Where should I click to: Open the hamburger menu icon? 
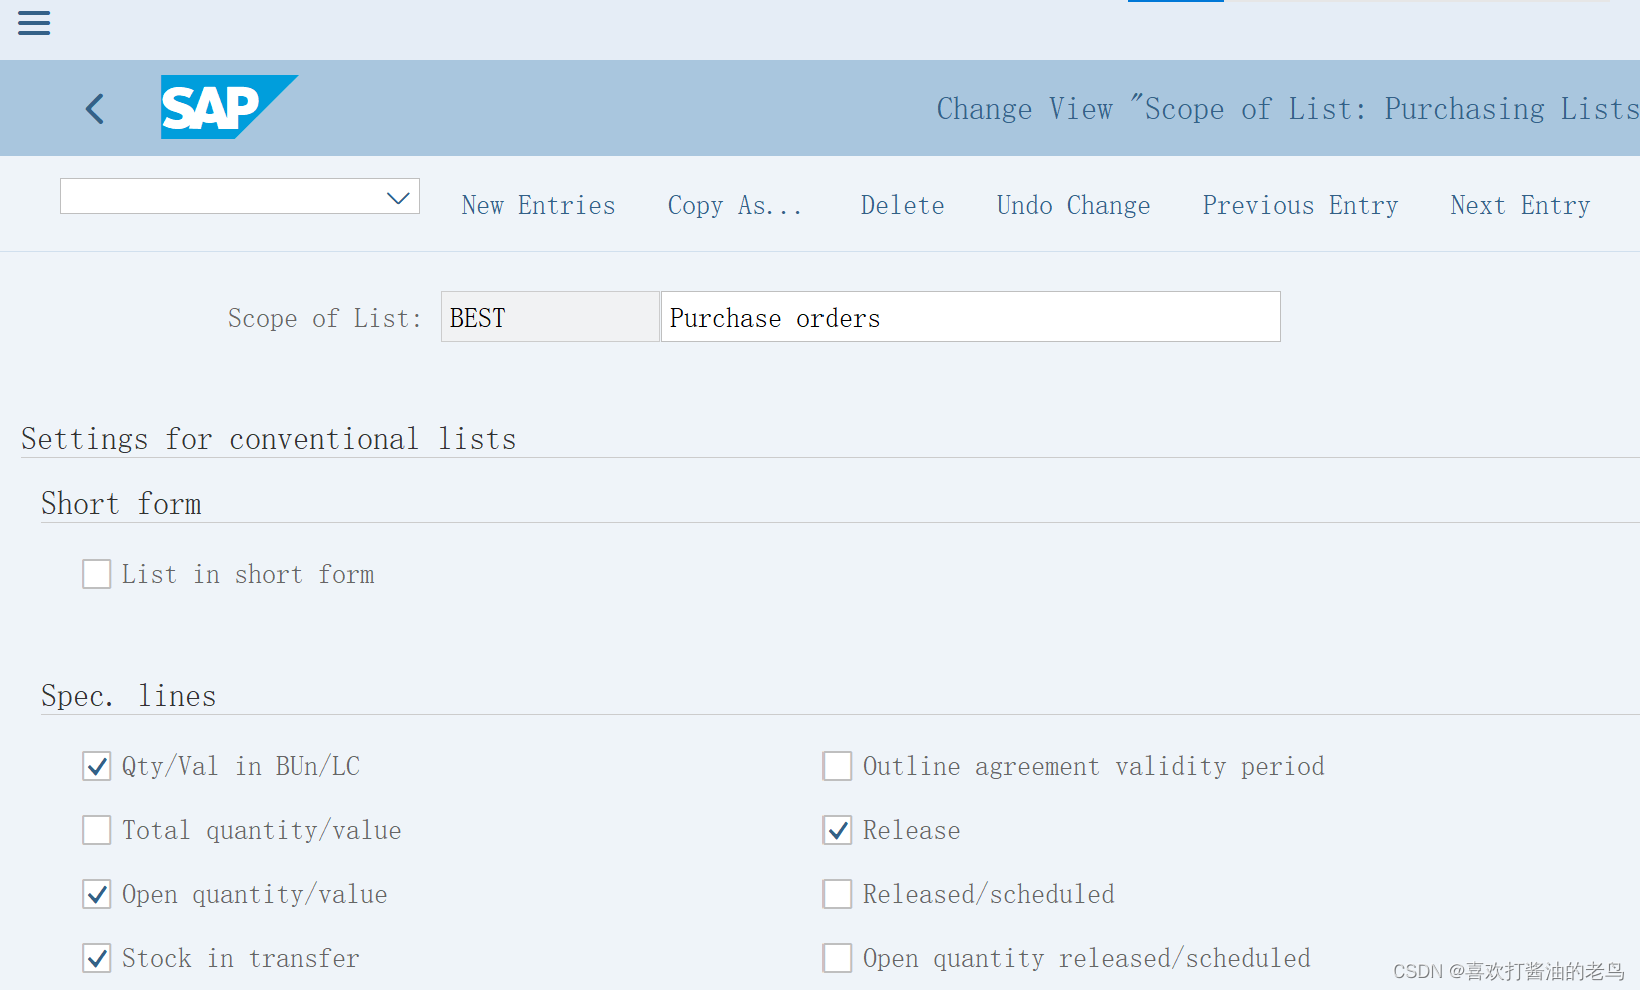tap(34, 23)
